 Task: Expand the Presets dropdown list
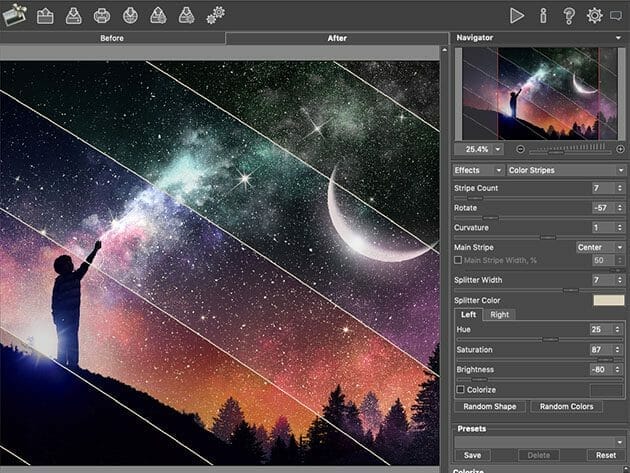pos(540,441)
